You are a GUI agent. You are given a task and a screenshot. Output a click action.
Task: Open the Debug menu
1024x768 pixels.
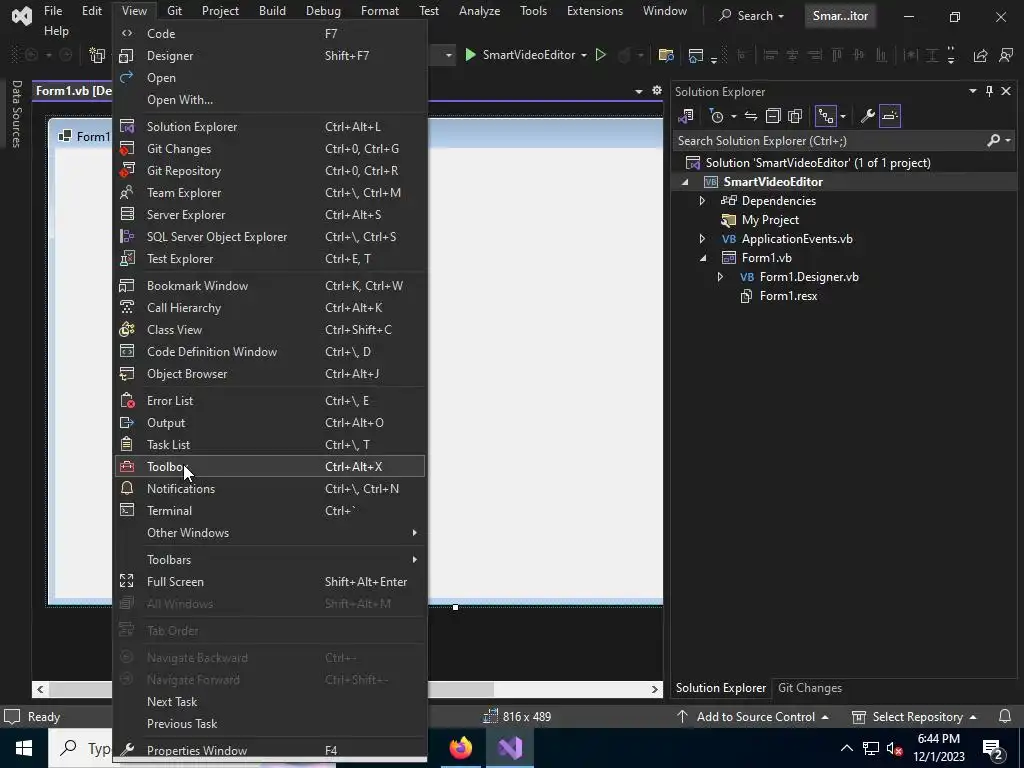(323, 11)
